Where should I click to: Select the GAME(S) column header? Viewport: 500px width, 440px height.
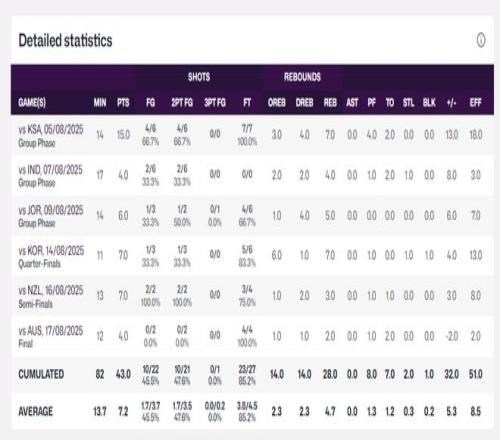click(x=32, y=103)
